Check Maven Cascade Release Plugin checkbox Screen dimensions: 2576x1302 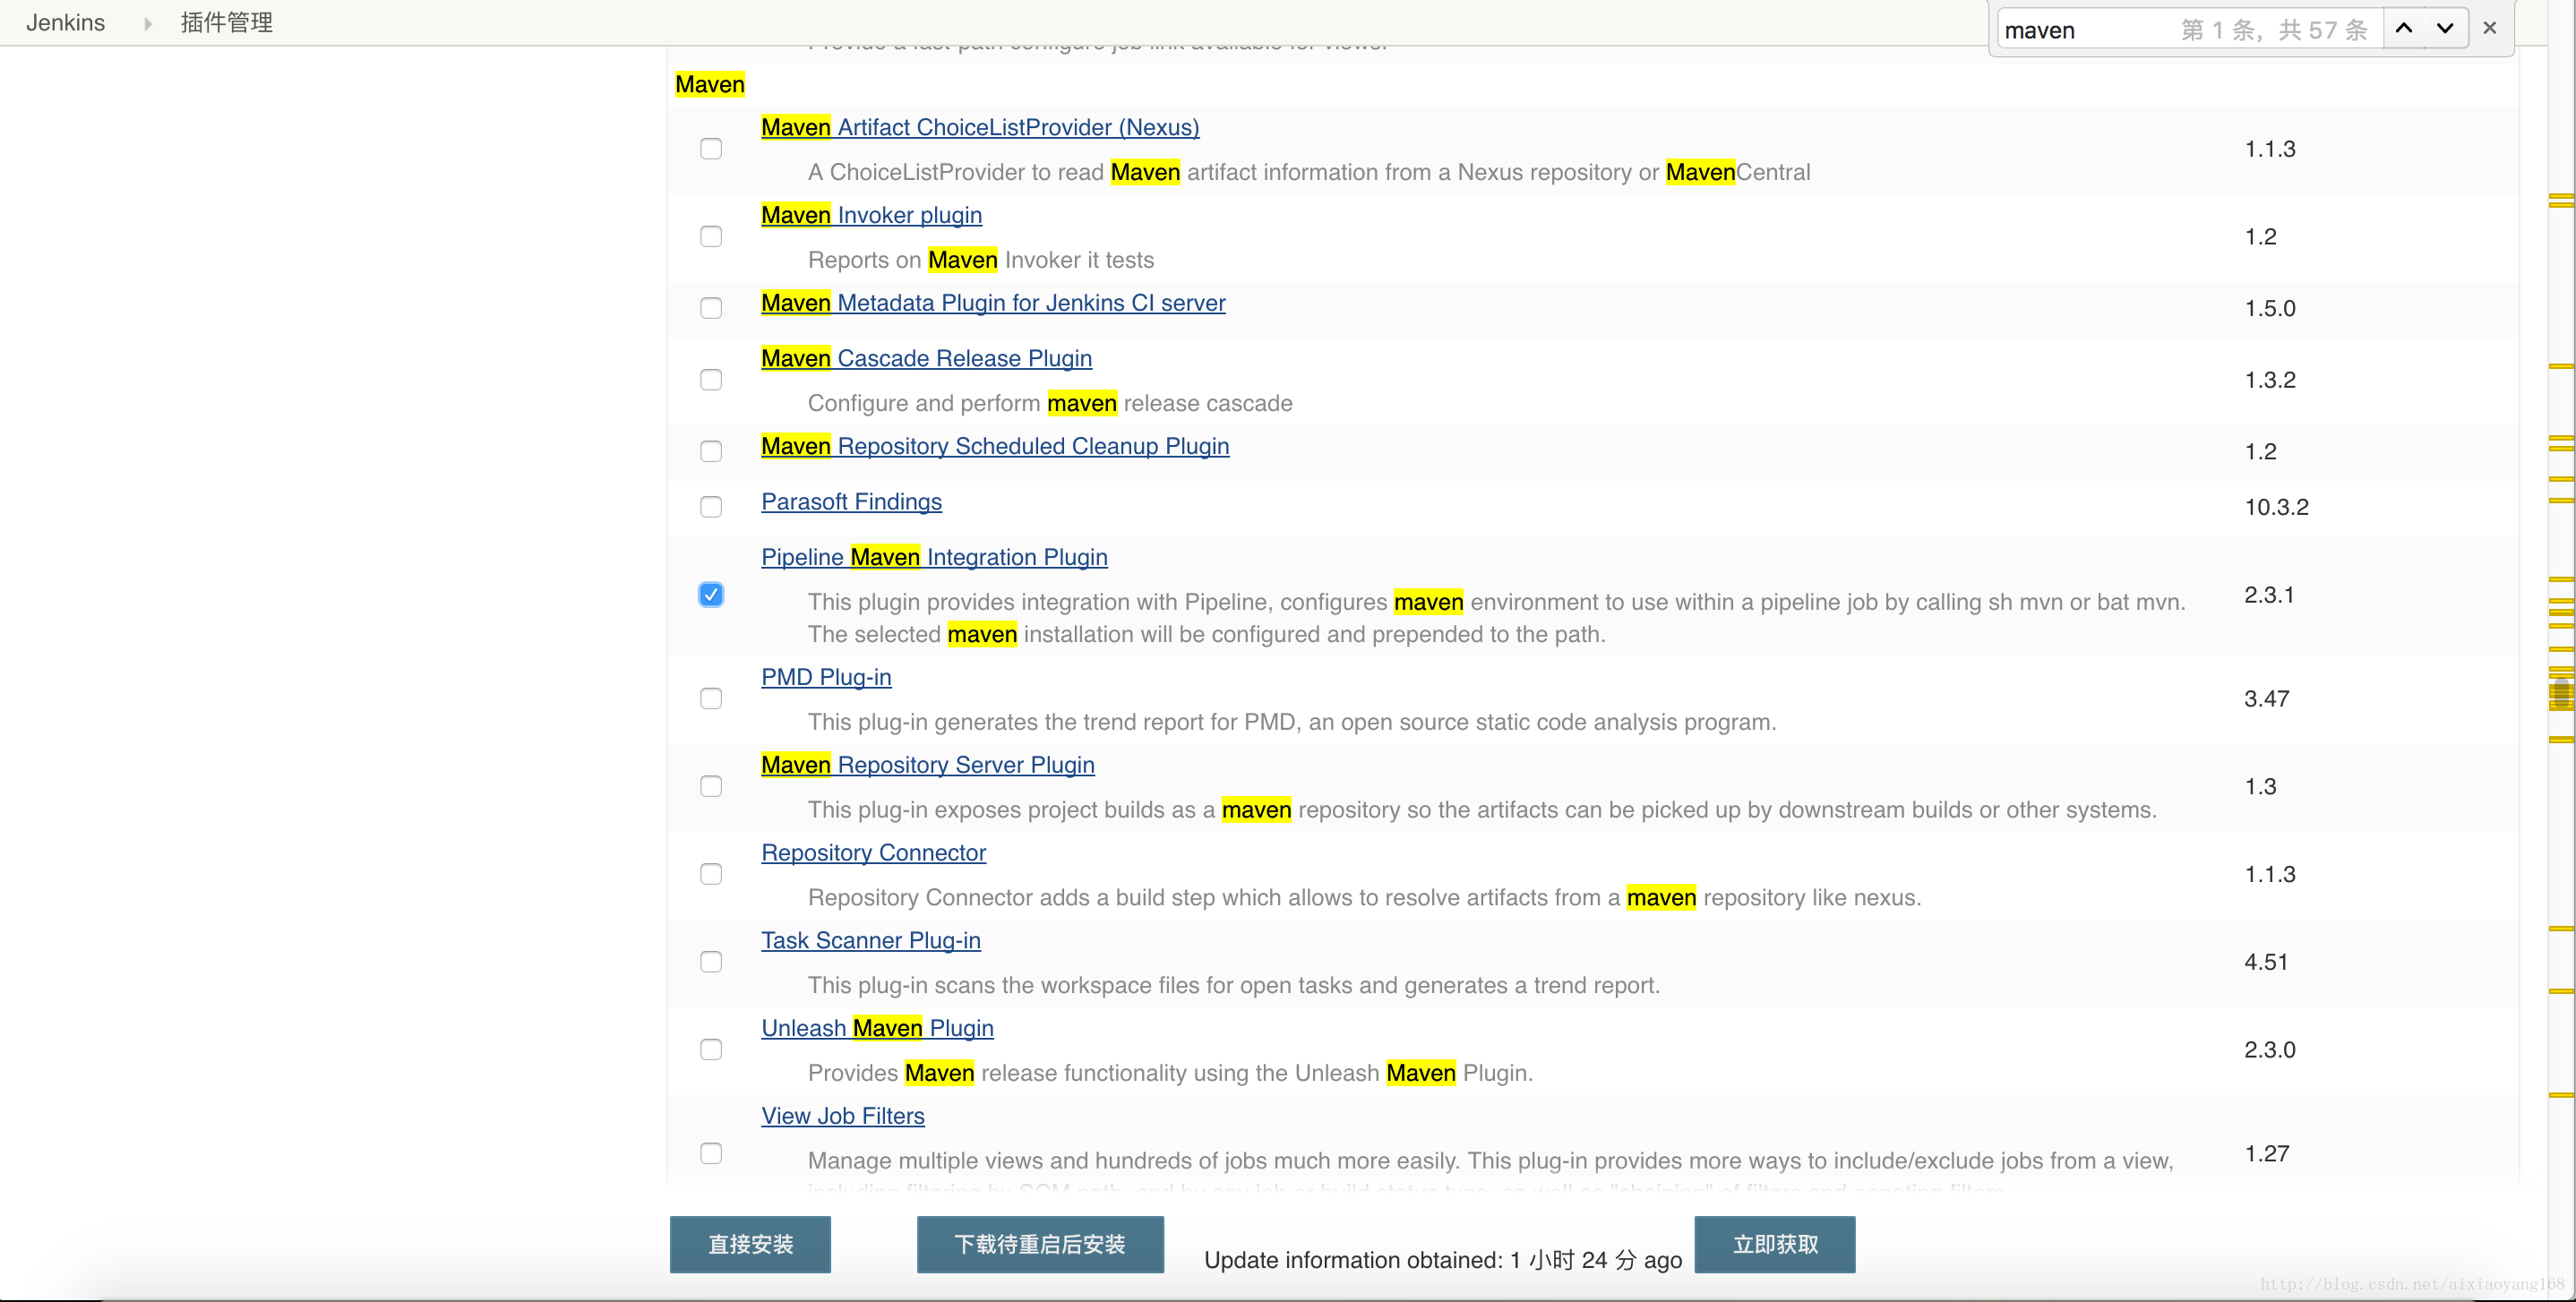pyautogui.click(x=711, y=380)
